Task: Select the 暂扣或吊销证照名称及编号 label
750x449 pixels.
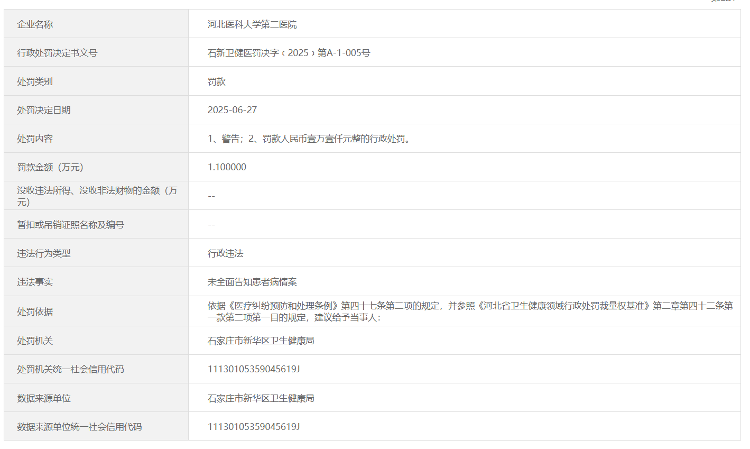Action: [70, 225]
